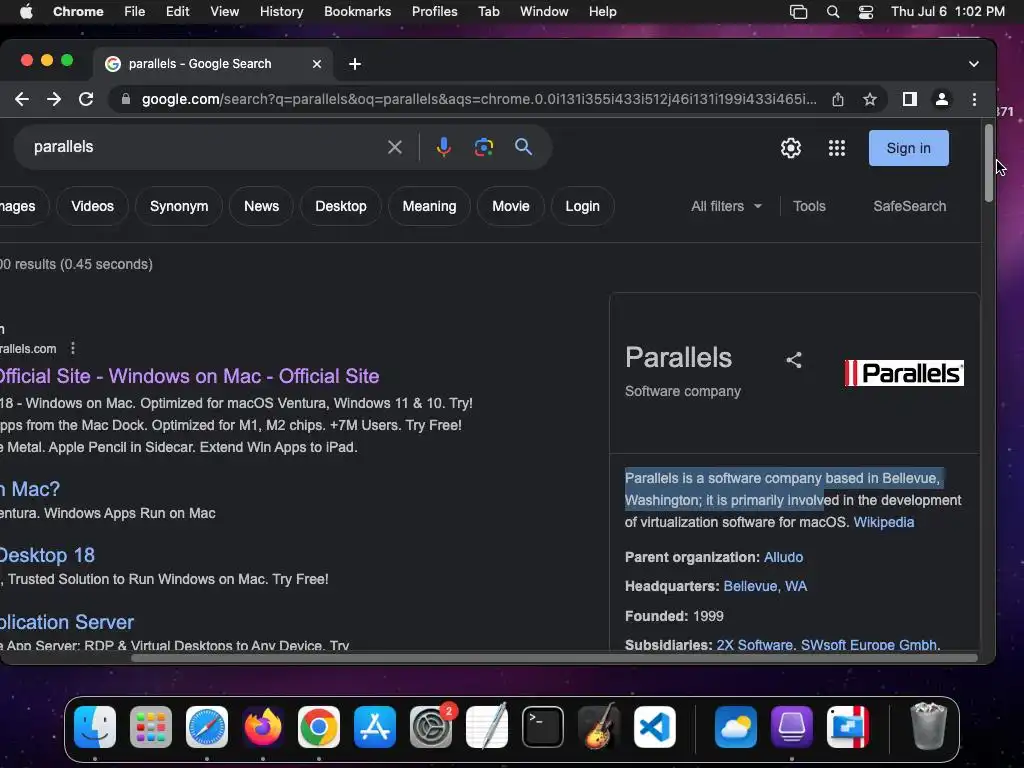Open the Wikipedia link in knowledge panel
Screen dimensions: 1024x768
pos(884,522)
